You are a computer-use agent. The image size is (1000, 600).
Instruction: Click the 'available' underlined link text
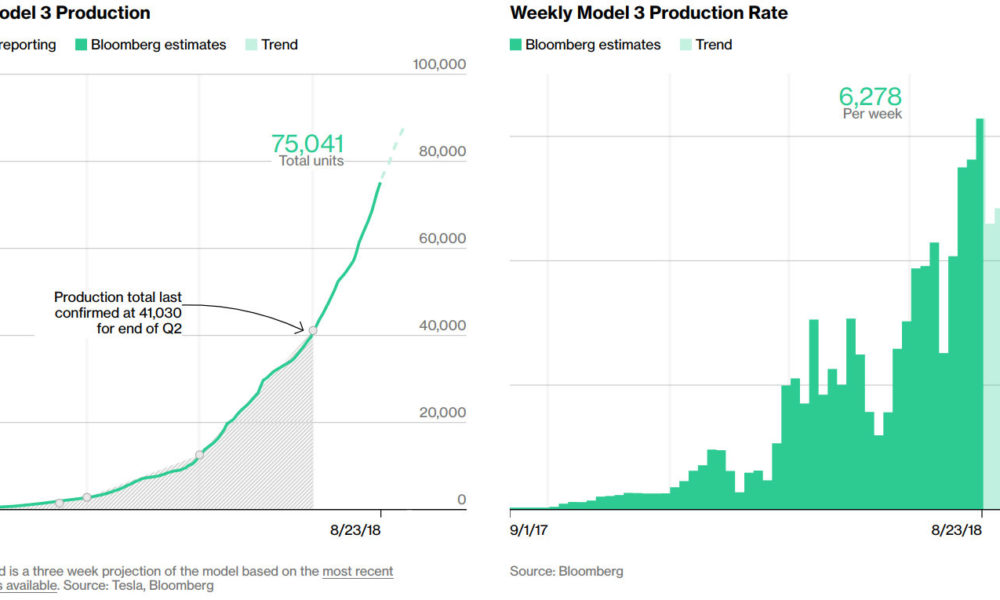pyautogui.click(x=32, y=585)
